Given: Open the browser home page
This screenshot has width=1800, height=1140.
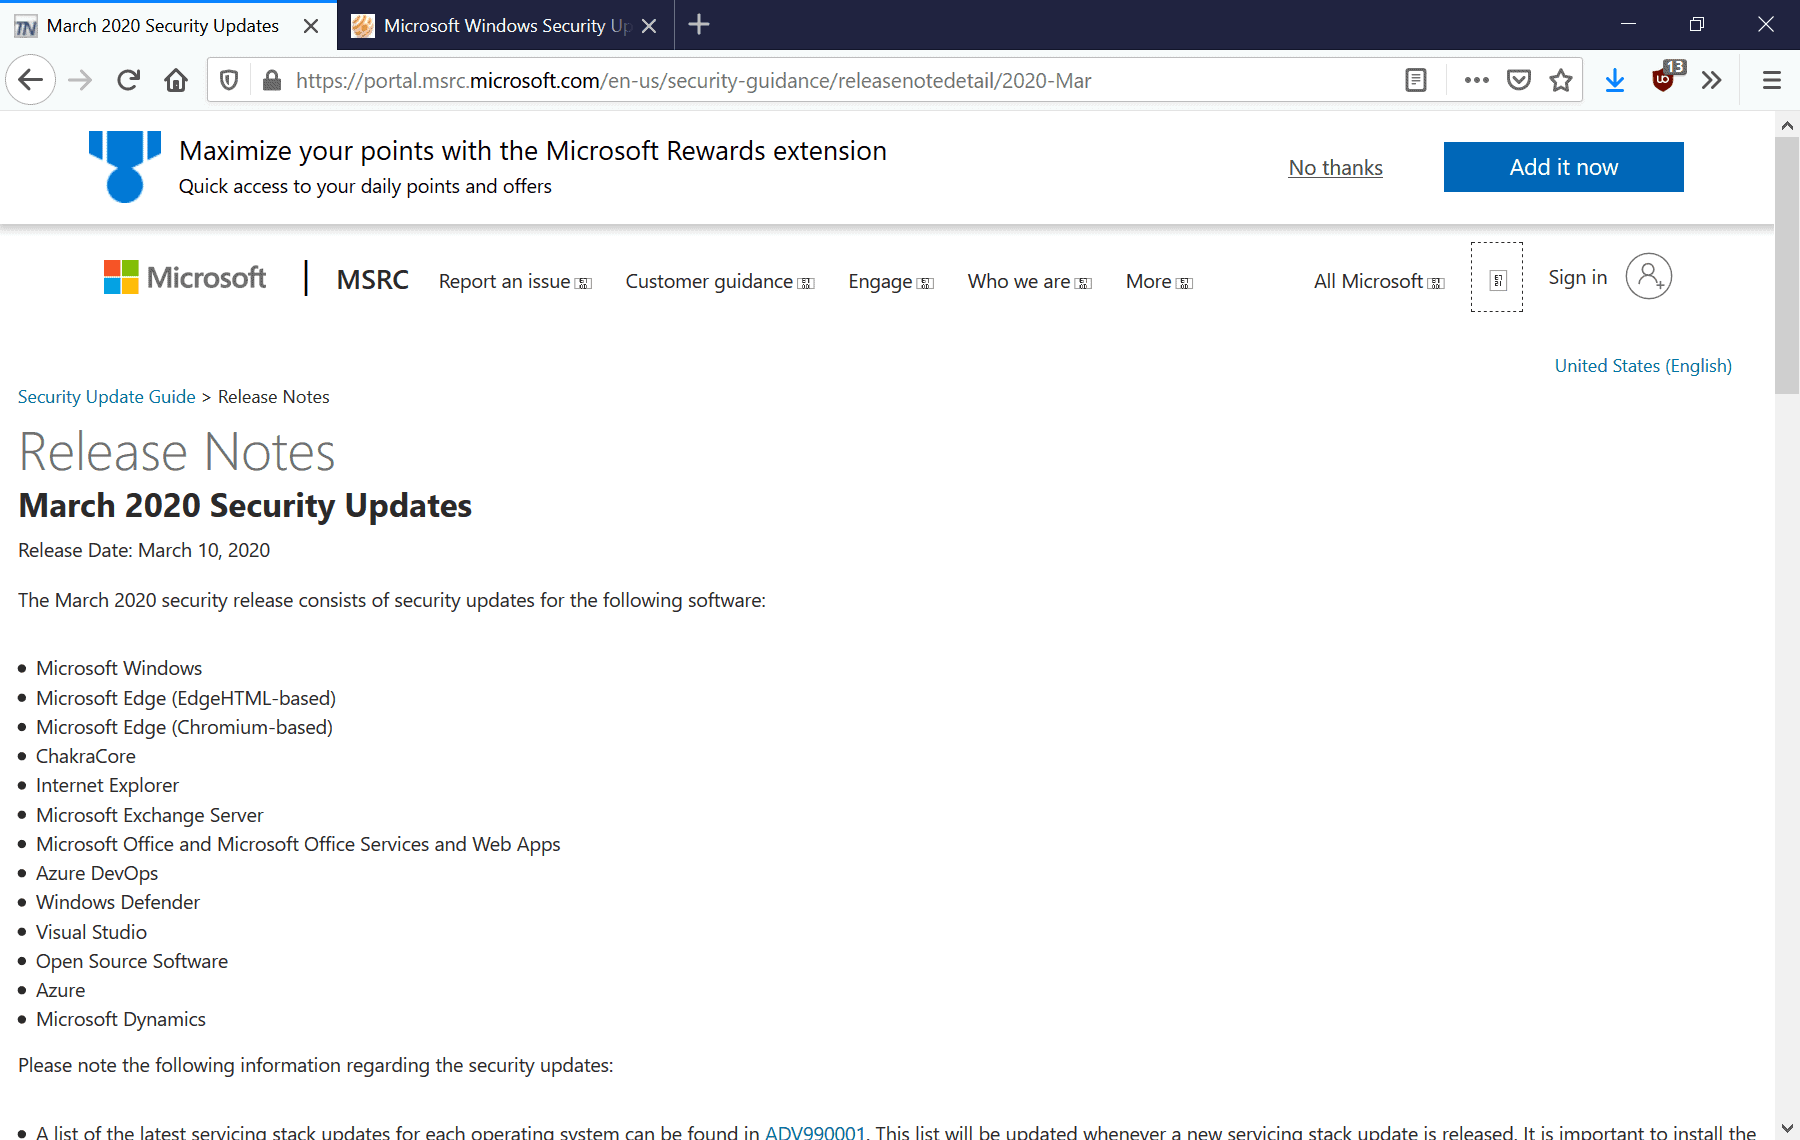Looking at the screenshot, I should [176, 80].
